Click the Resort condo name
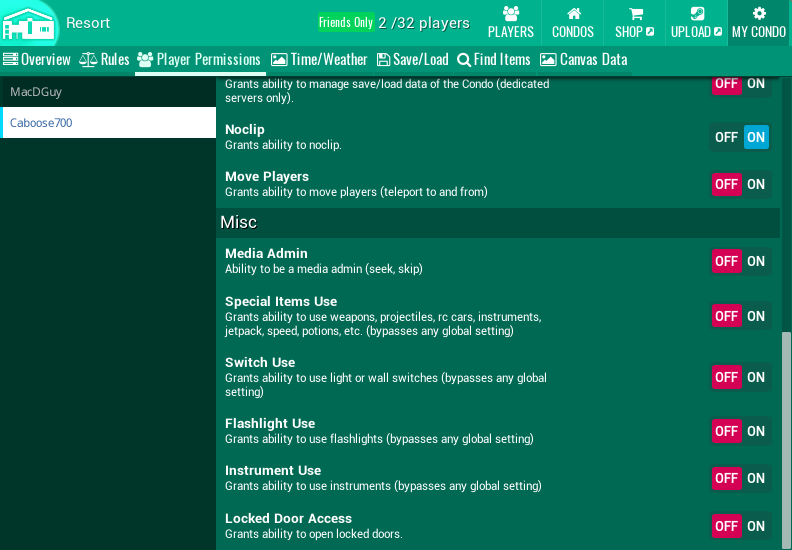 coord(88,23)
